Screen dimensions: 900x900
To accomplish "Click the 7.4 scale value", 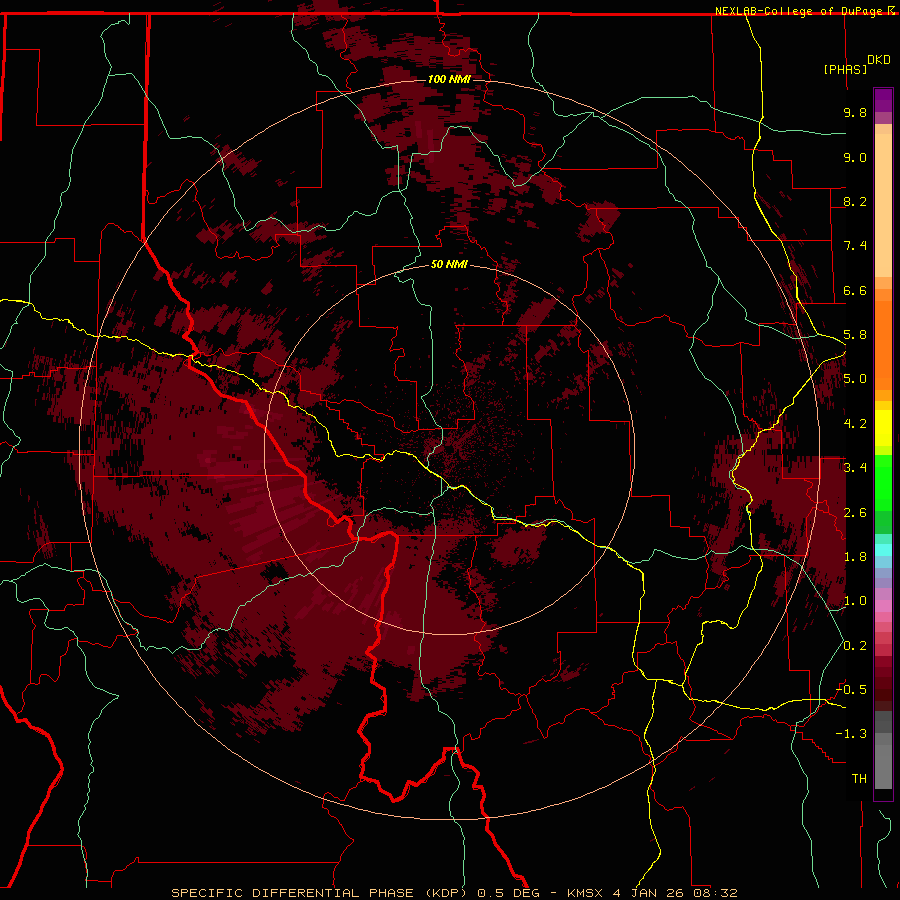I will click(855, 246).
